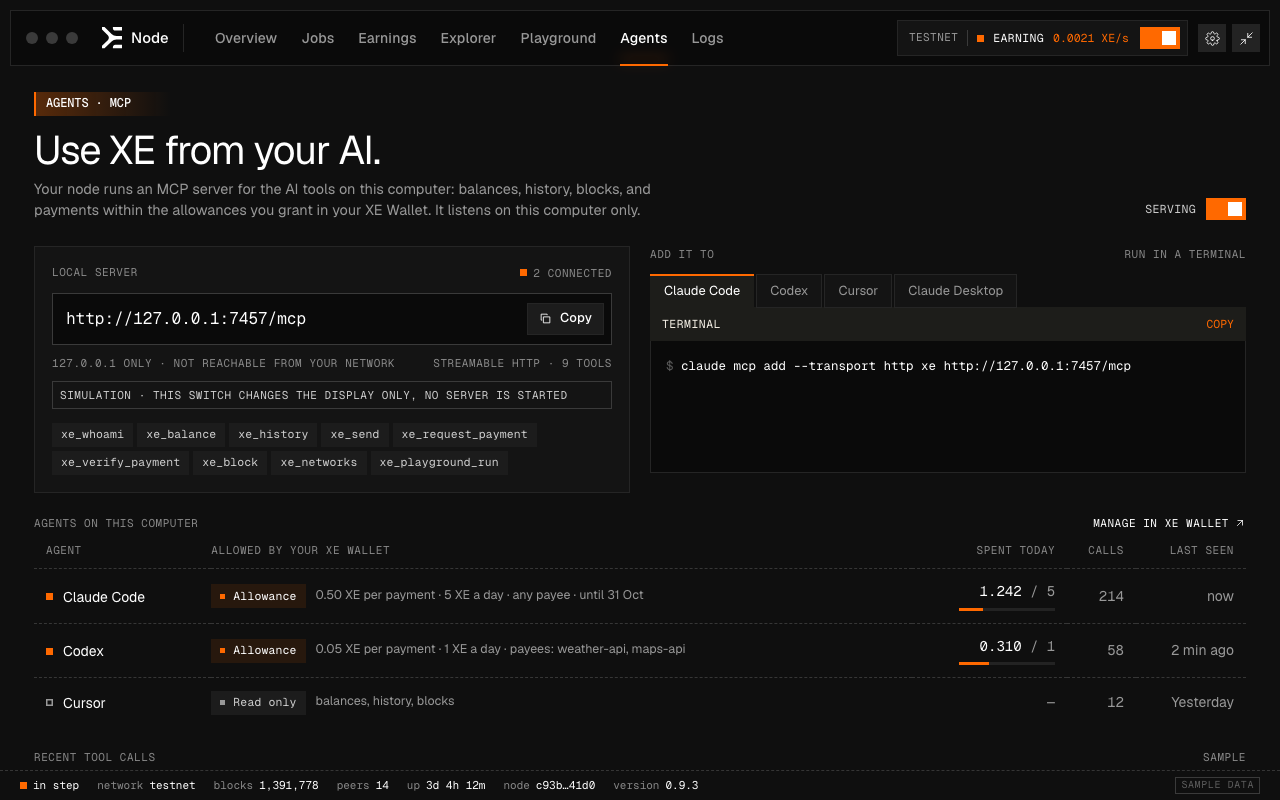Toggle the Serving switch off
Screen dimensions: 1280x800
[x=1226, y=209]
